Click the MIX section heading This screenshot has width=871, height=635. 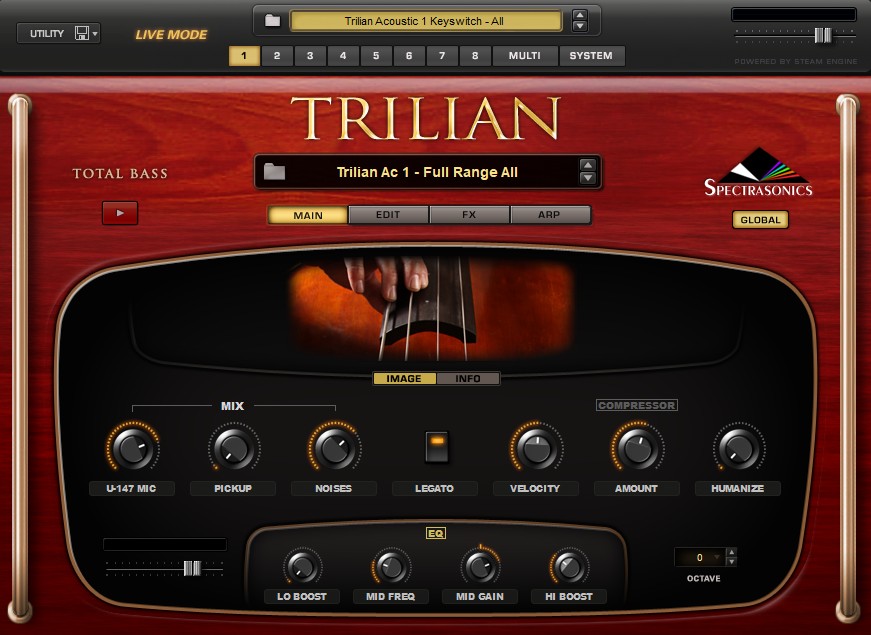click(x=232, y=406)
